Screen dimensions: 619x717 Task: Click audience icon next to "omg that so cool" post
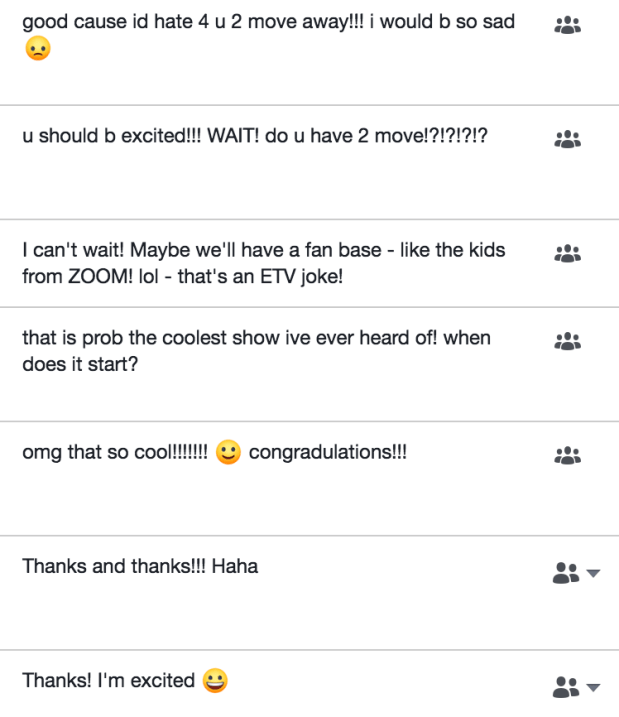(567, 456)
